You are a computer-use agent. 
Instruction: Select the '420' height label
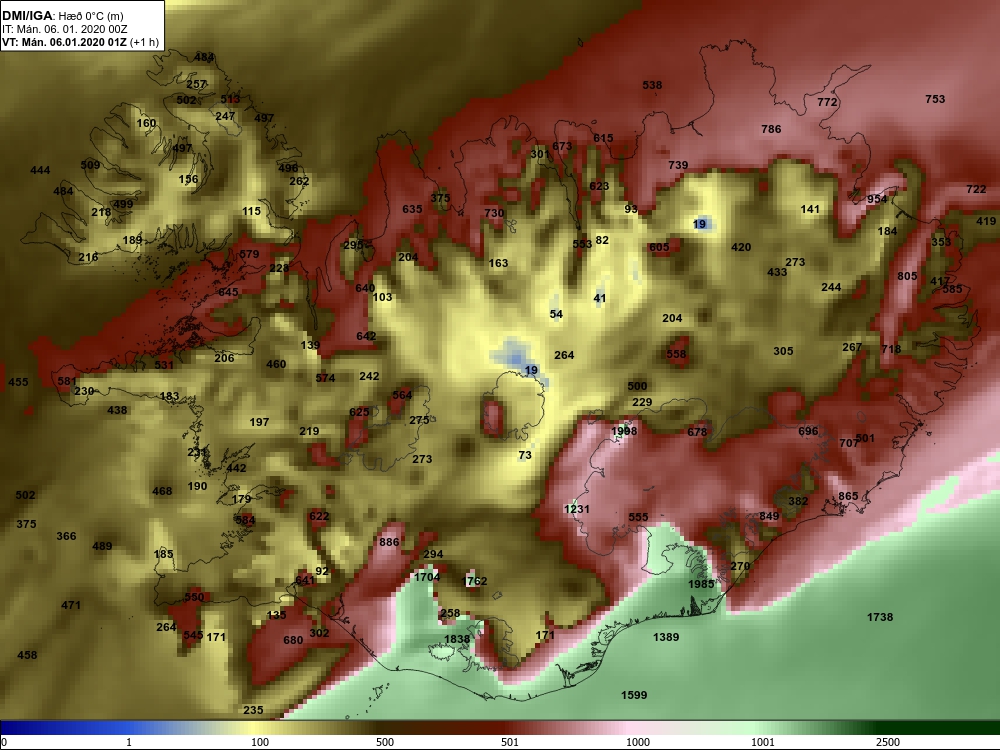coord(741,247)
